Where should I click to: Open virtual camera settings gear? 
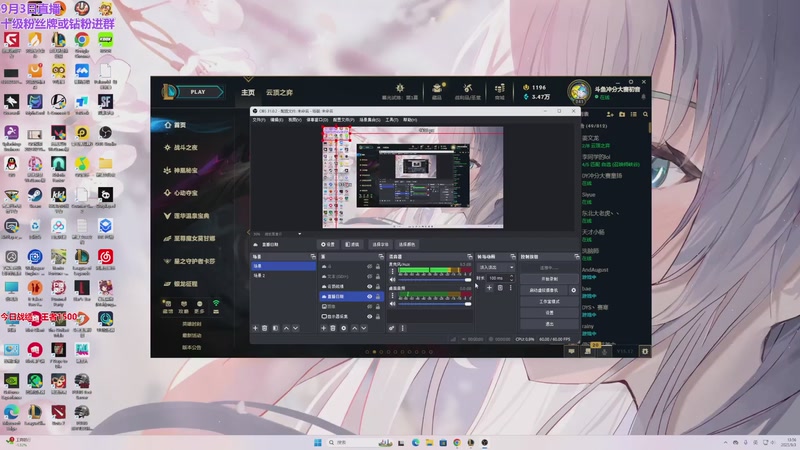[x=573, y=290]
